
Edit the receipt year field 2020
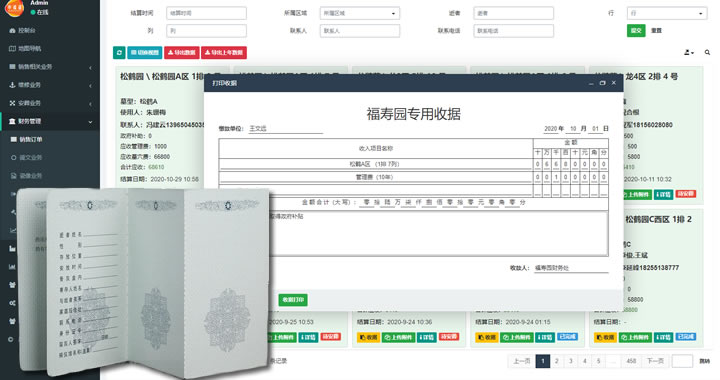coord(551,129)
